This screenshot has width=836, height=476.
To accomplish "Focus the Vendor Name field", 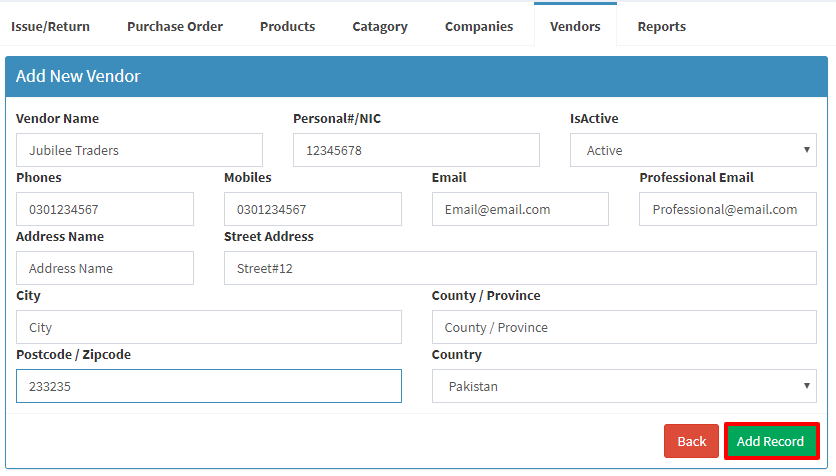I will 139,150.
